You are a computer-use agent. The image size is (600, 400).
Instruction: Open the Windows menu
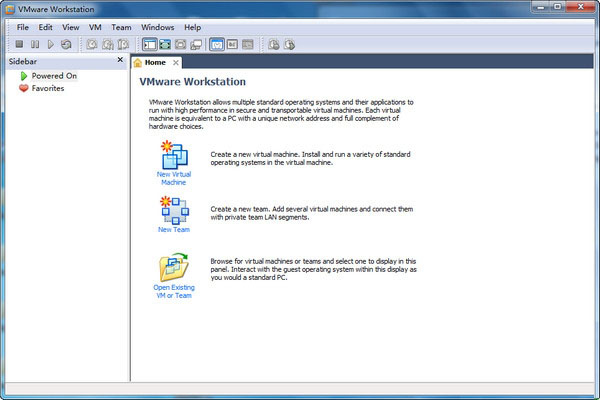(x=157, y=27)
